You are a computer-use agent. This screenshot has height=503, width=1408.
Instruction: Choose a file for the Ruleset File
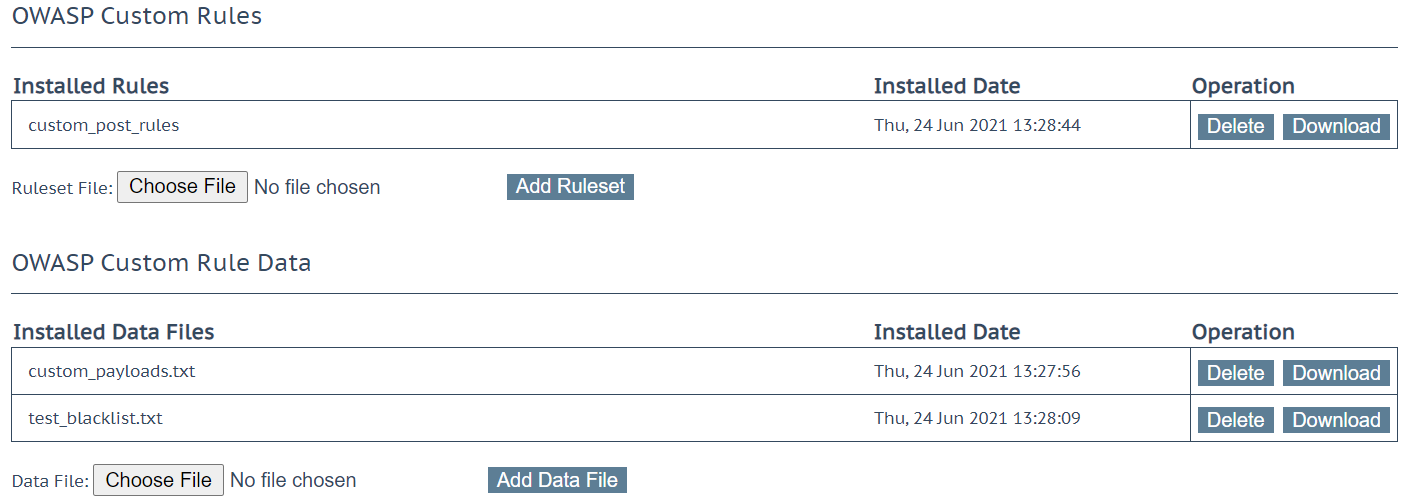point(182,187)
